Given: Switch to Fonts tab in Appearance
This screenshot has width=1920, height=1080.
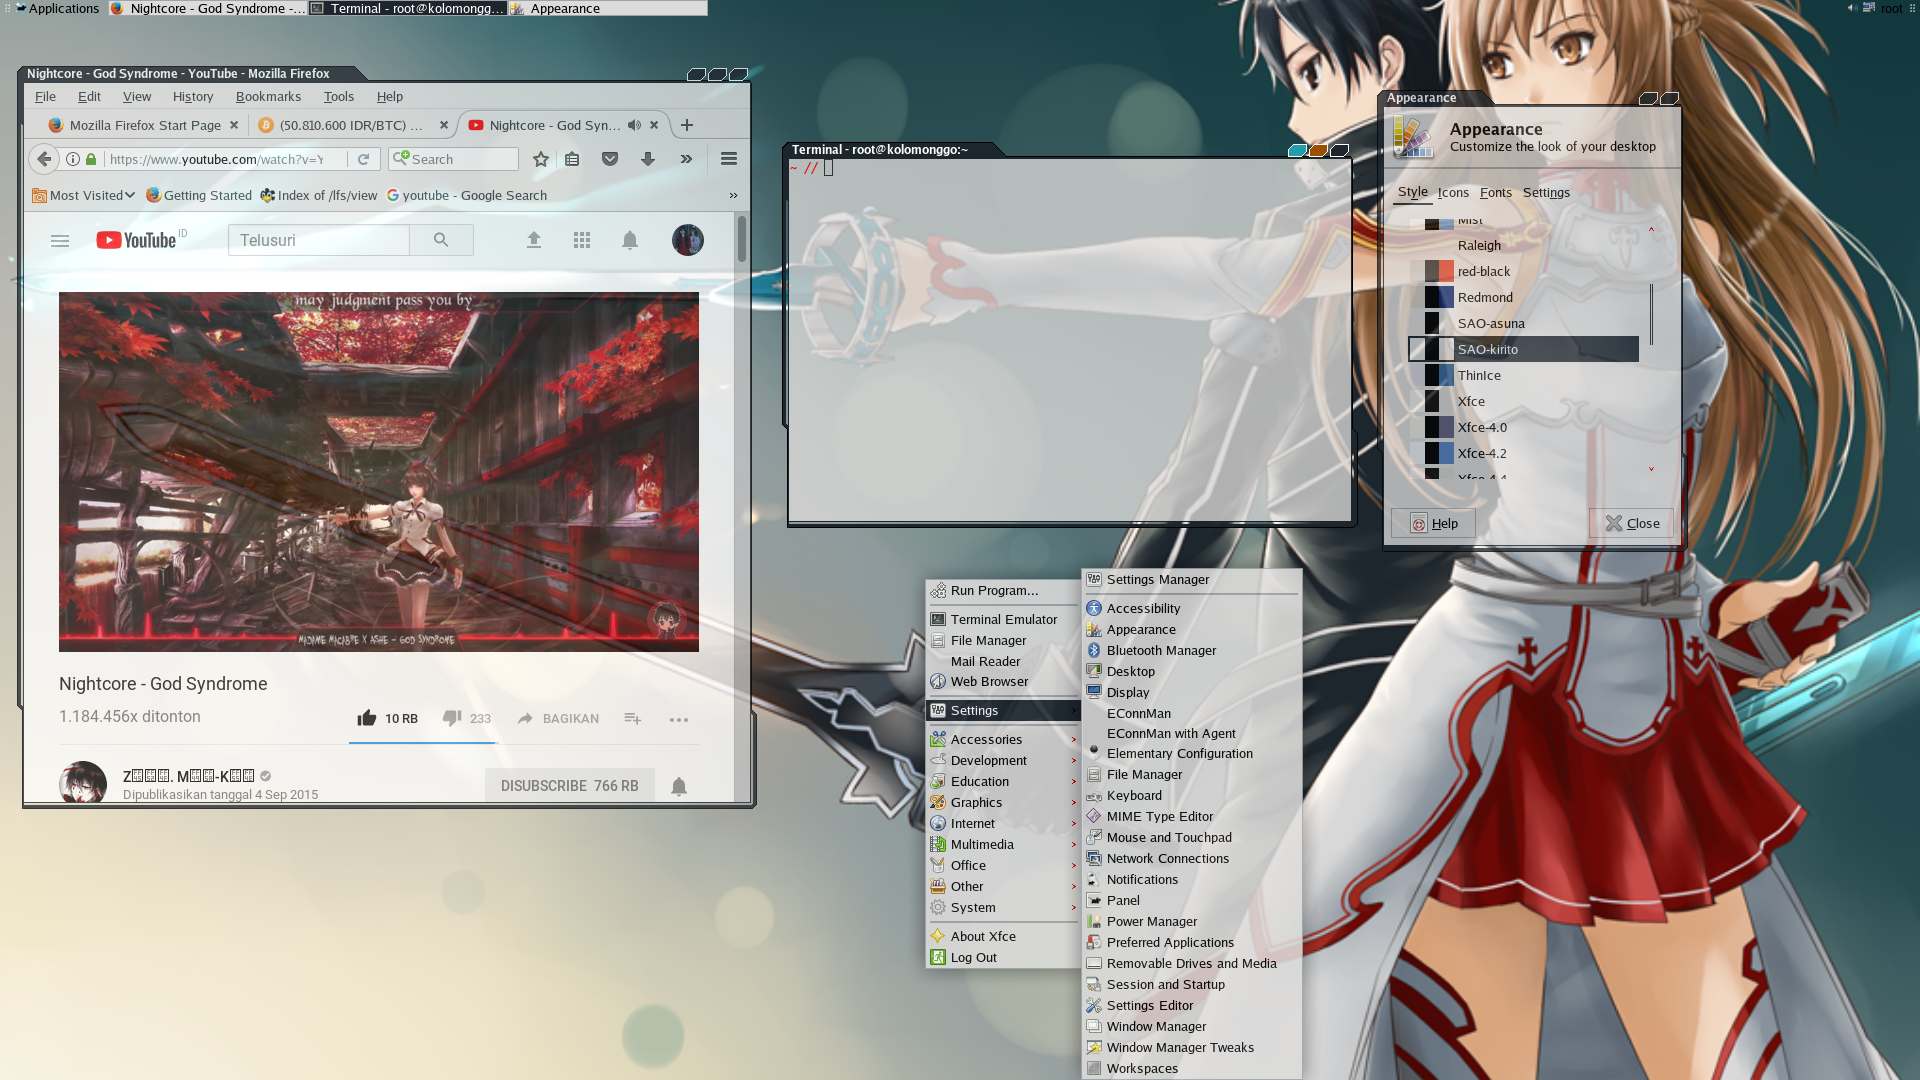Looking at the screenshot, I should click(1496, 192).
